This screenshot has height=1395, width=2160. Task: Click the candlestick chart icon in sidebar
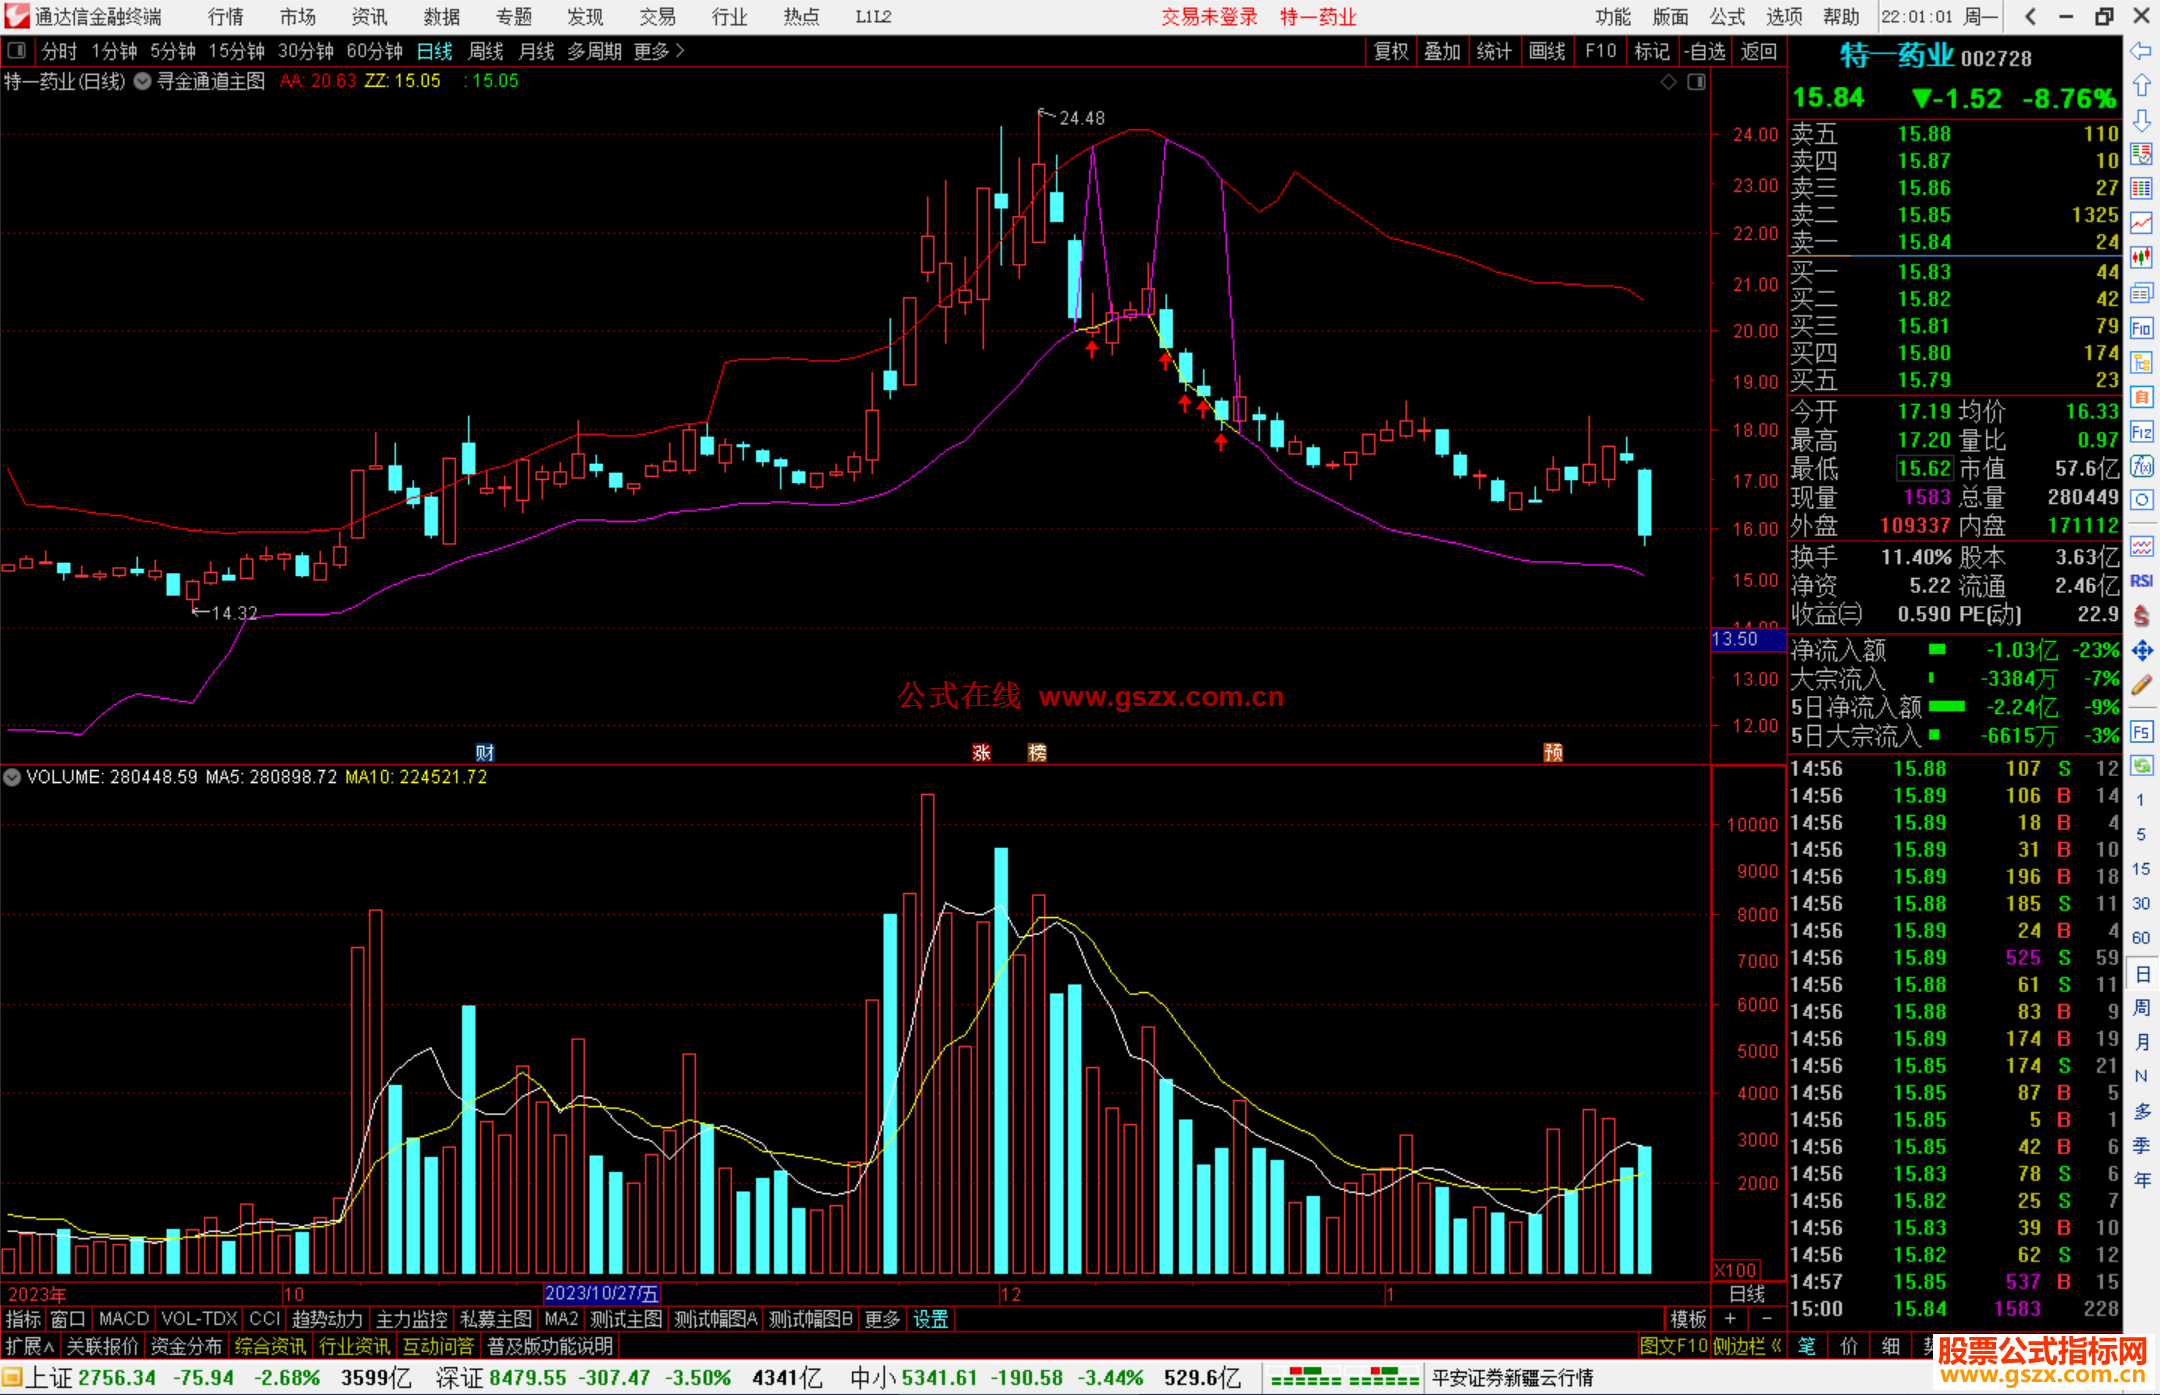2141,257
